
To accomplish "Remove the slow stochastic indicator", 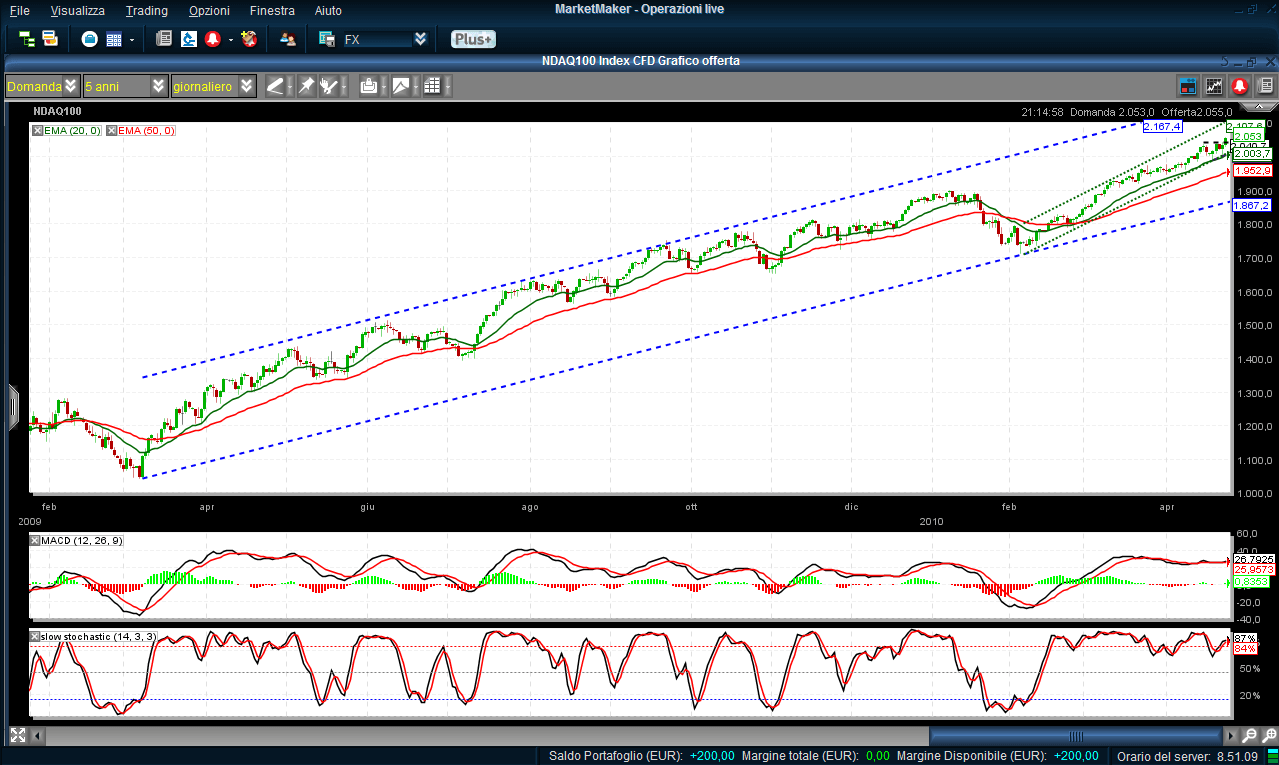I will click(x=36, y=637).
